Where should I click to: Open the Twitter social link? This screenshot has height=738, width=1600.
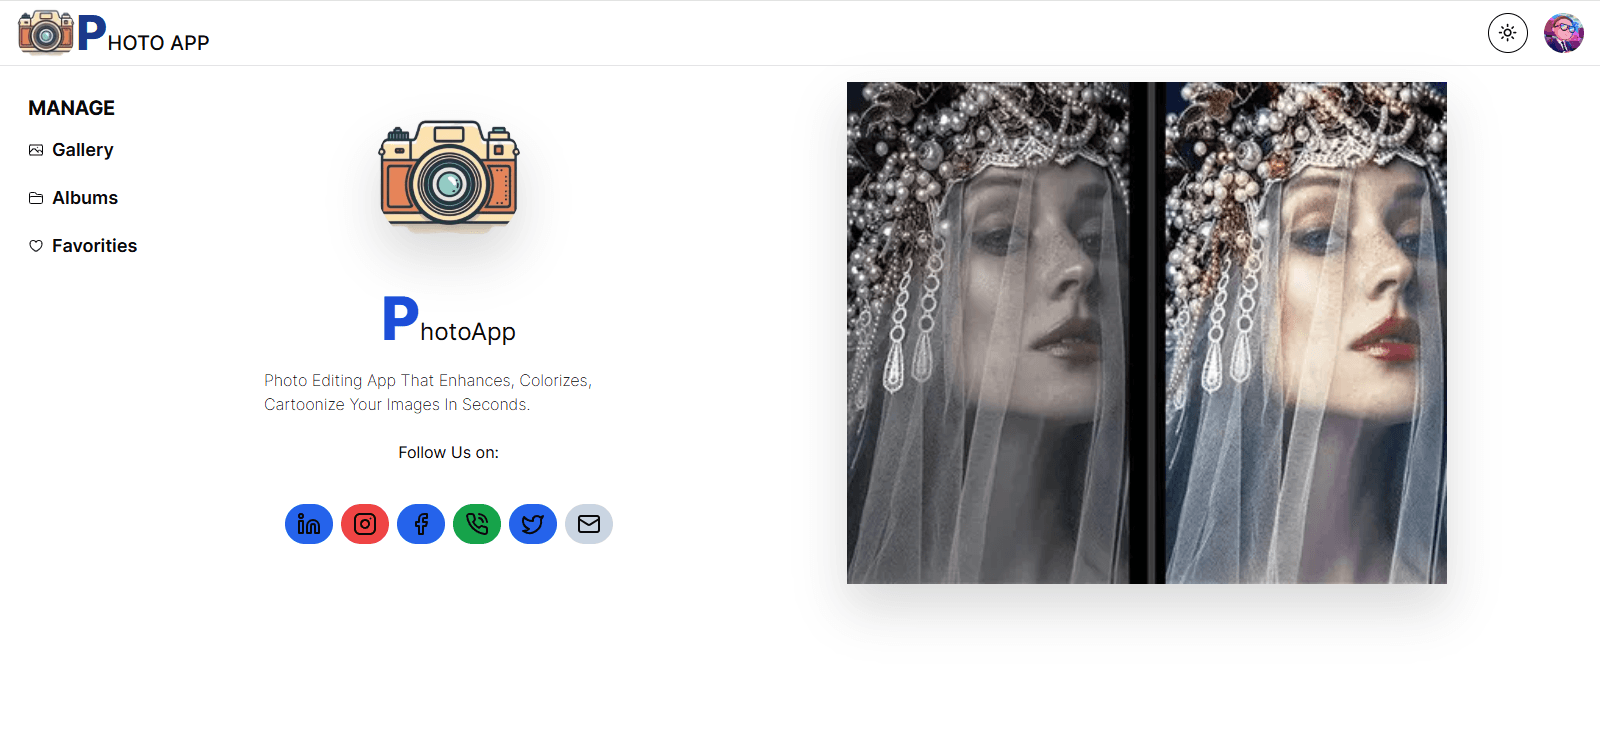tap(533, 524)
